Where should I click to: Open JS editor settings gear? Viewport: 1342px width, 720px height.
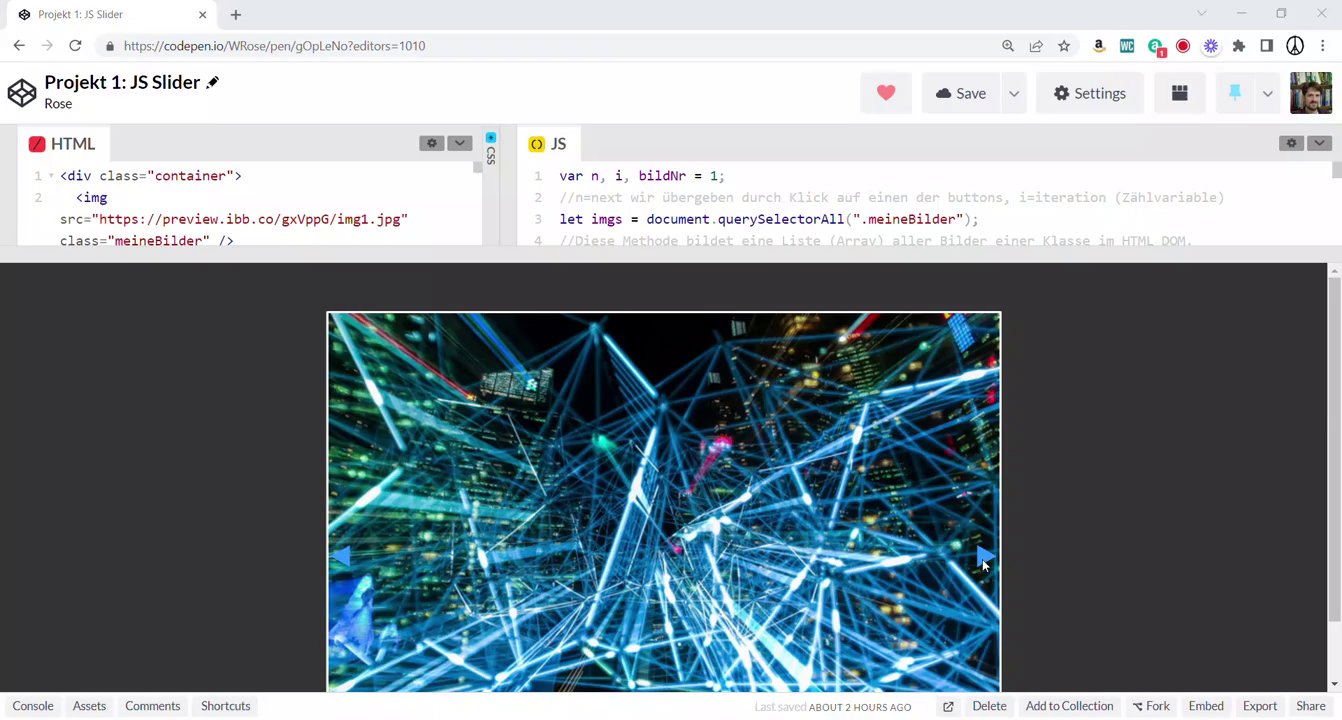1292,143
